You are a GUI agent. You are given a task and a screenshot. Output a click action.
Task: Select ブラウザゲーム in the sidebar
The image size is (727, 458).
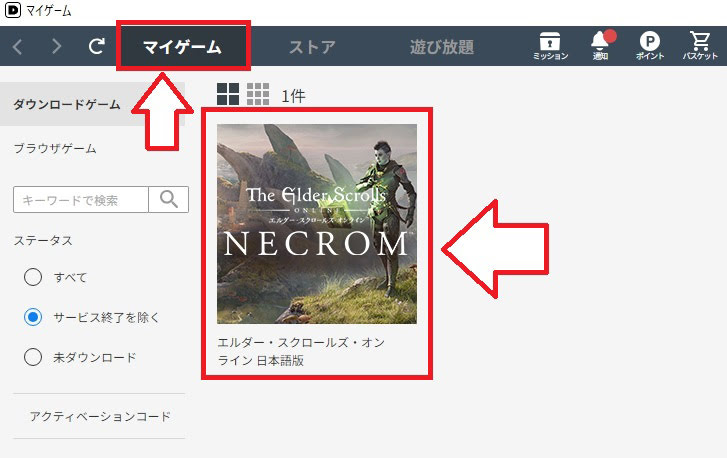[x=55, y=148]
